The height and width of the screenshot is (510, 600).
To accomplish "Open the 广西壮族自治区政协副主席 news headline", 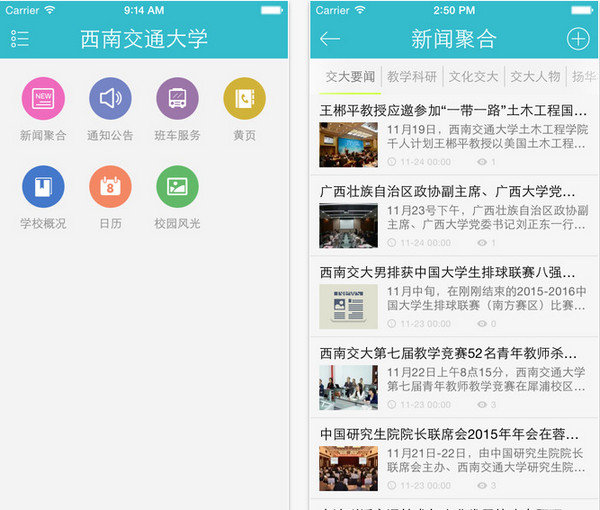I will [x=447, y=192].
